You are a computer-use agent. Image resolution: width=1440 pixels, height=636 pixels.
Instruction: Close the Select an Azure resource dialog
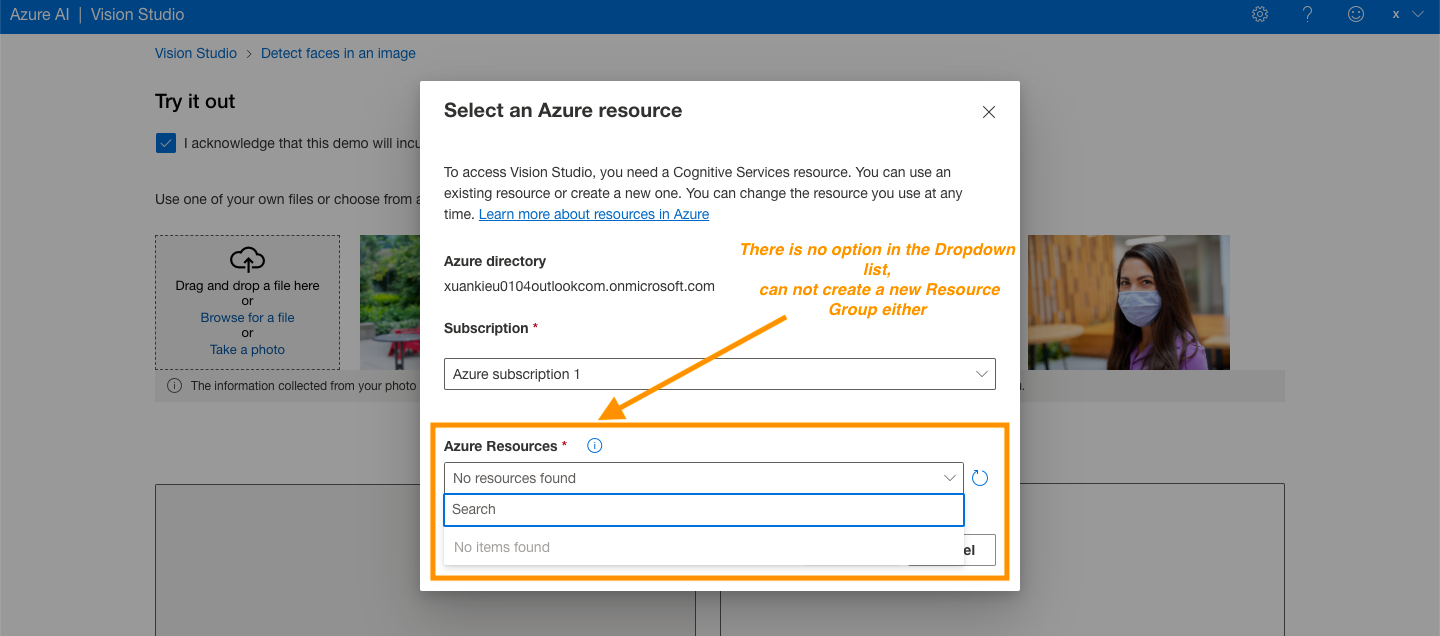pyautogui.click(x=989, y=112)
